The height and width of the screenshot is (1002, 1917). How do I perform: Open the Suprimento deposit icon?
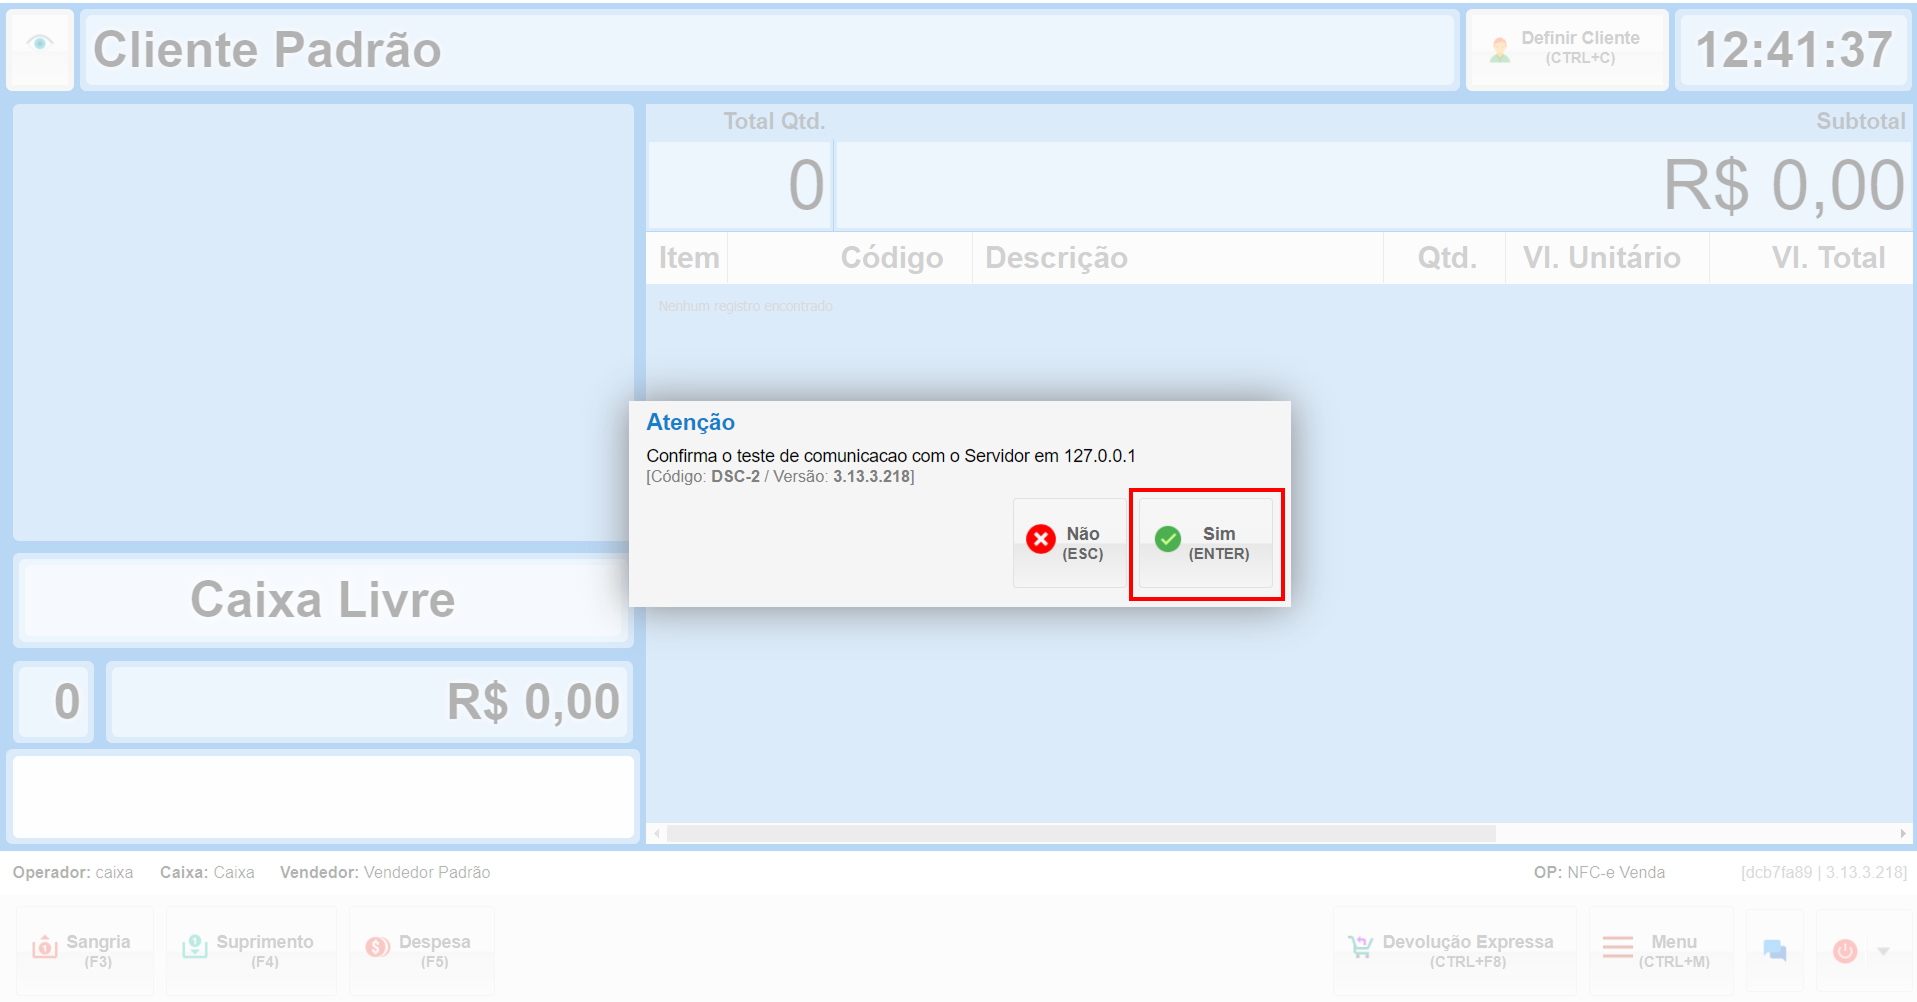[x=194, y=947]
